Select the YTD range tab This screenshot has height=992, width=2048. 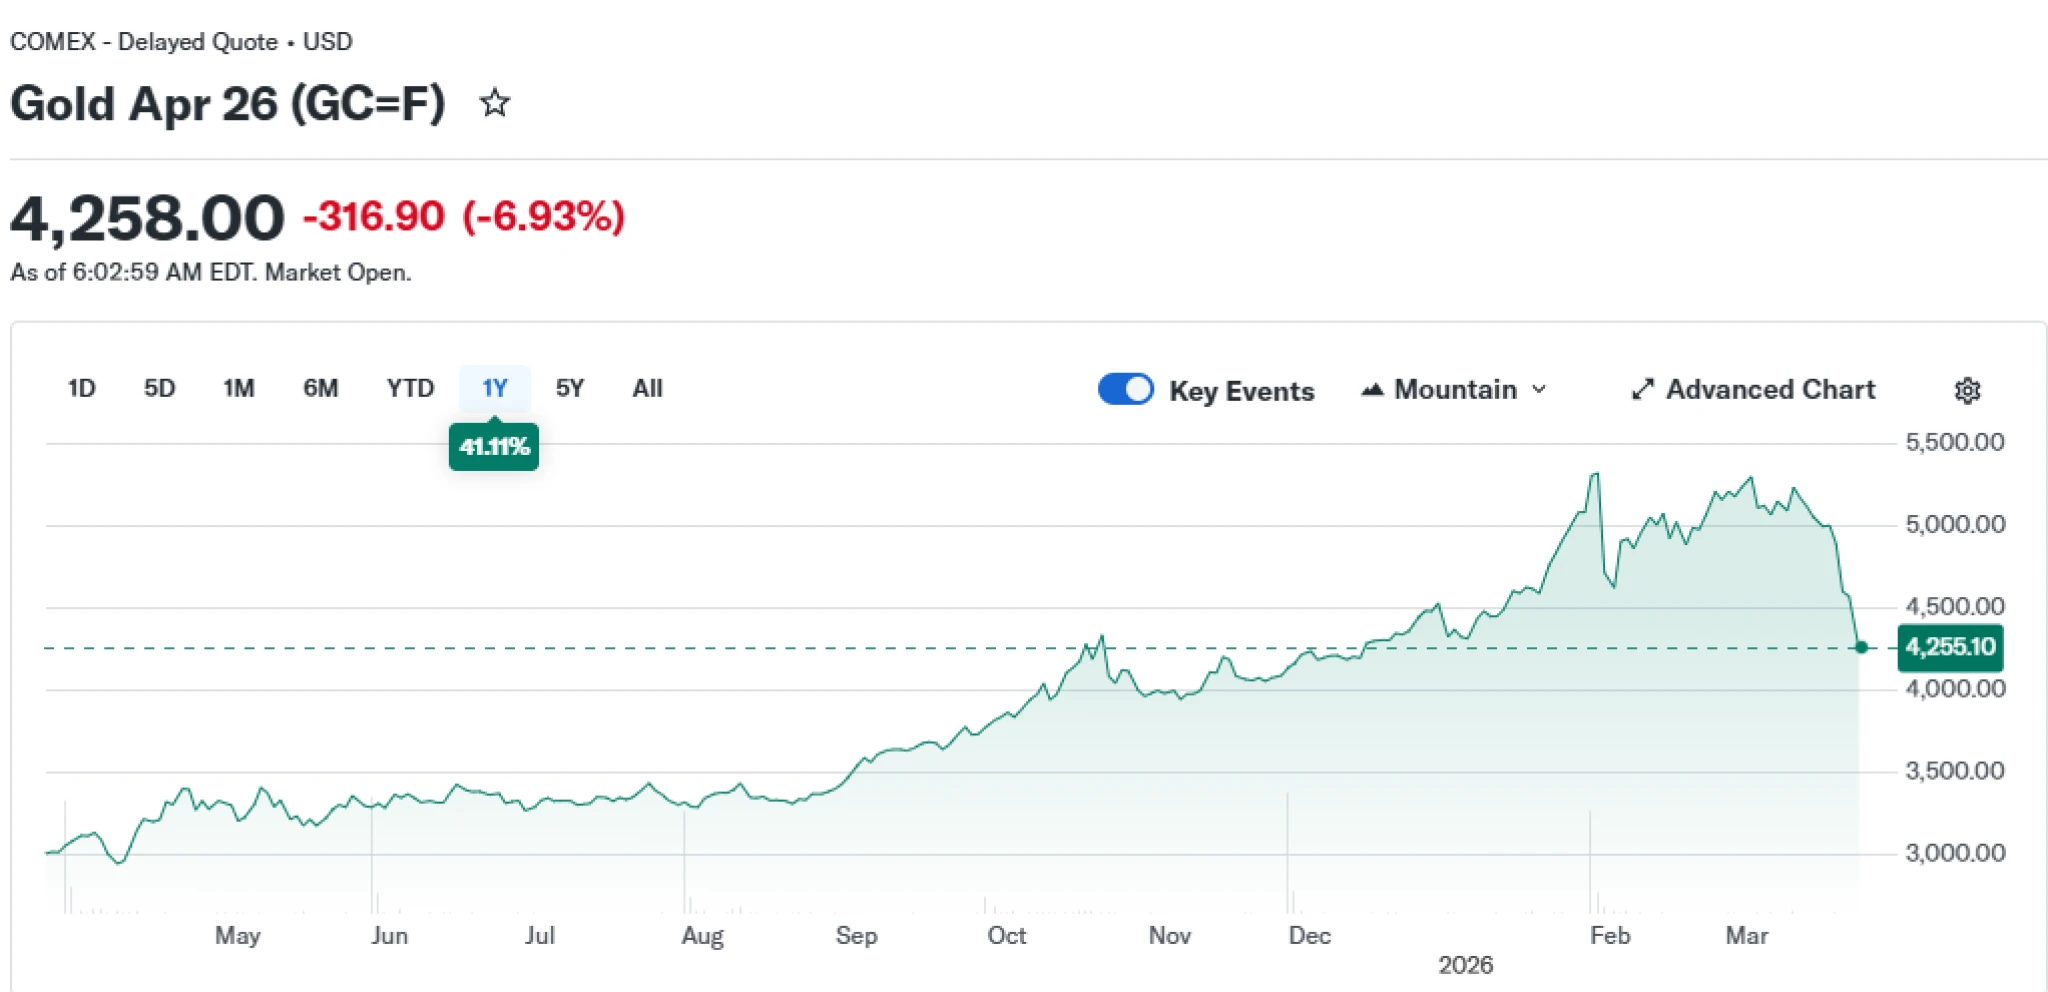click(x=410, y=388)
